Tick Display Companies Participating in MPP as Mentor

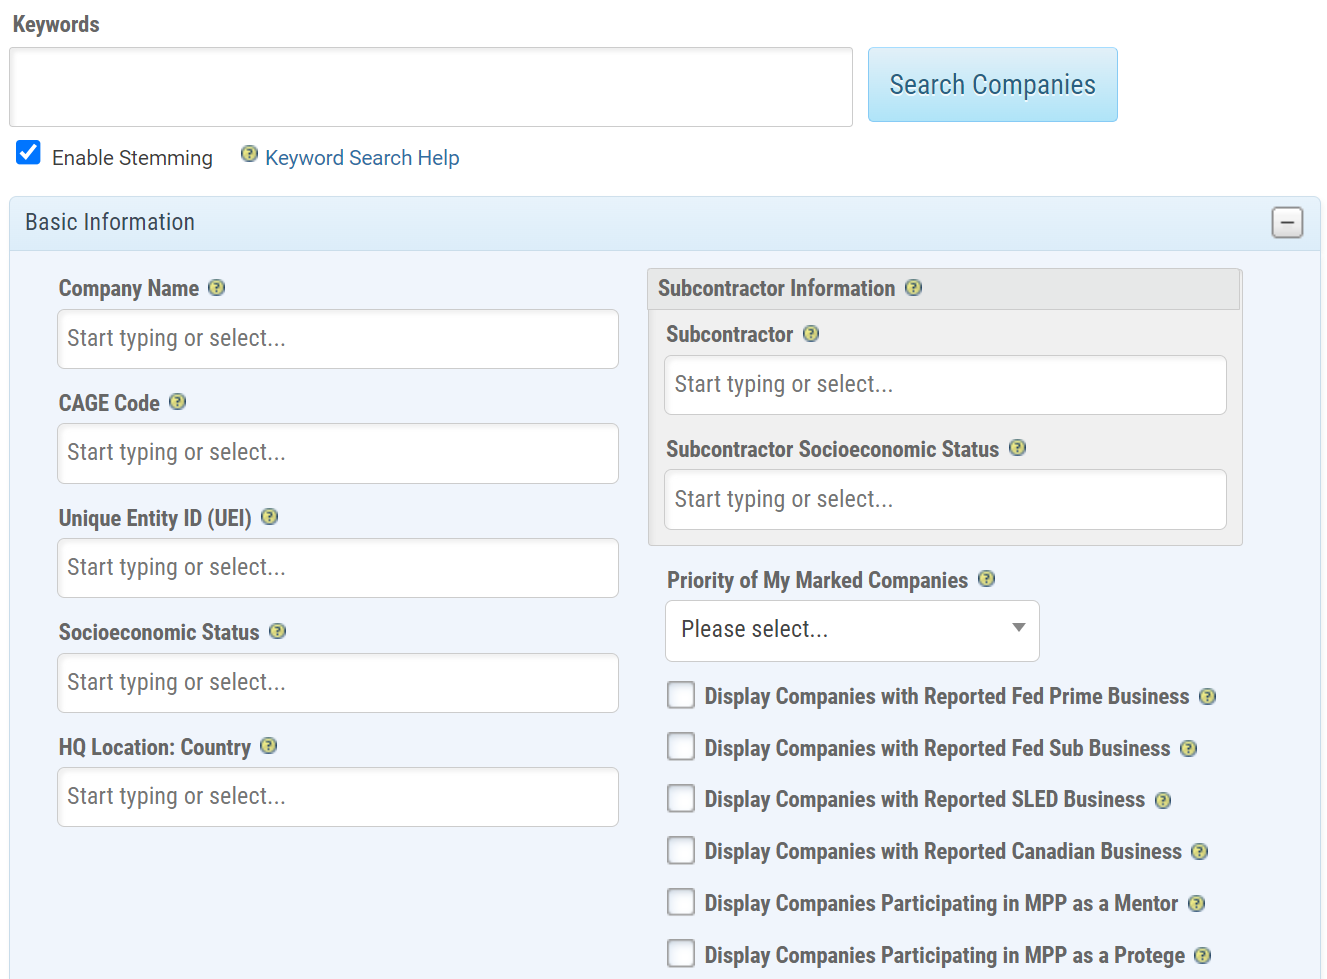pyautogui.click(x=681, y=902)
